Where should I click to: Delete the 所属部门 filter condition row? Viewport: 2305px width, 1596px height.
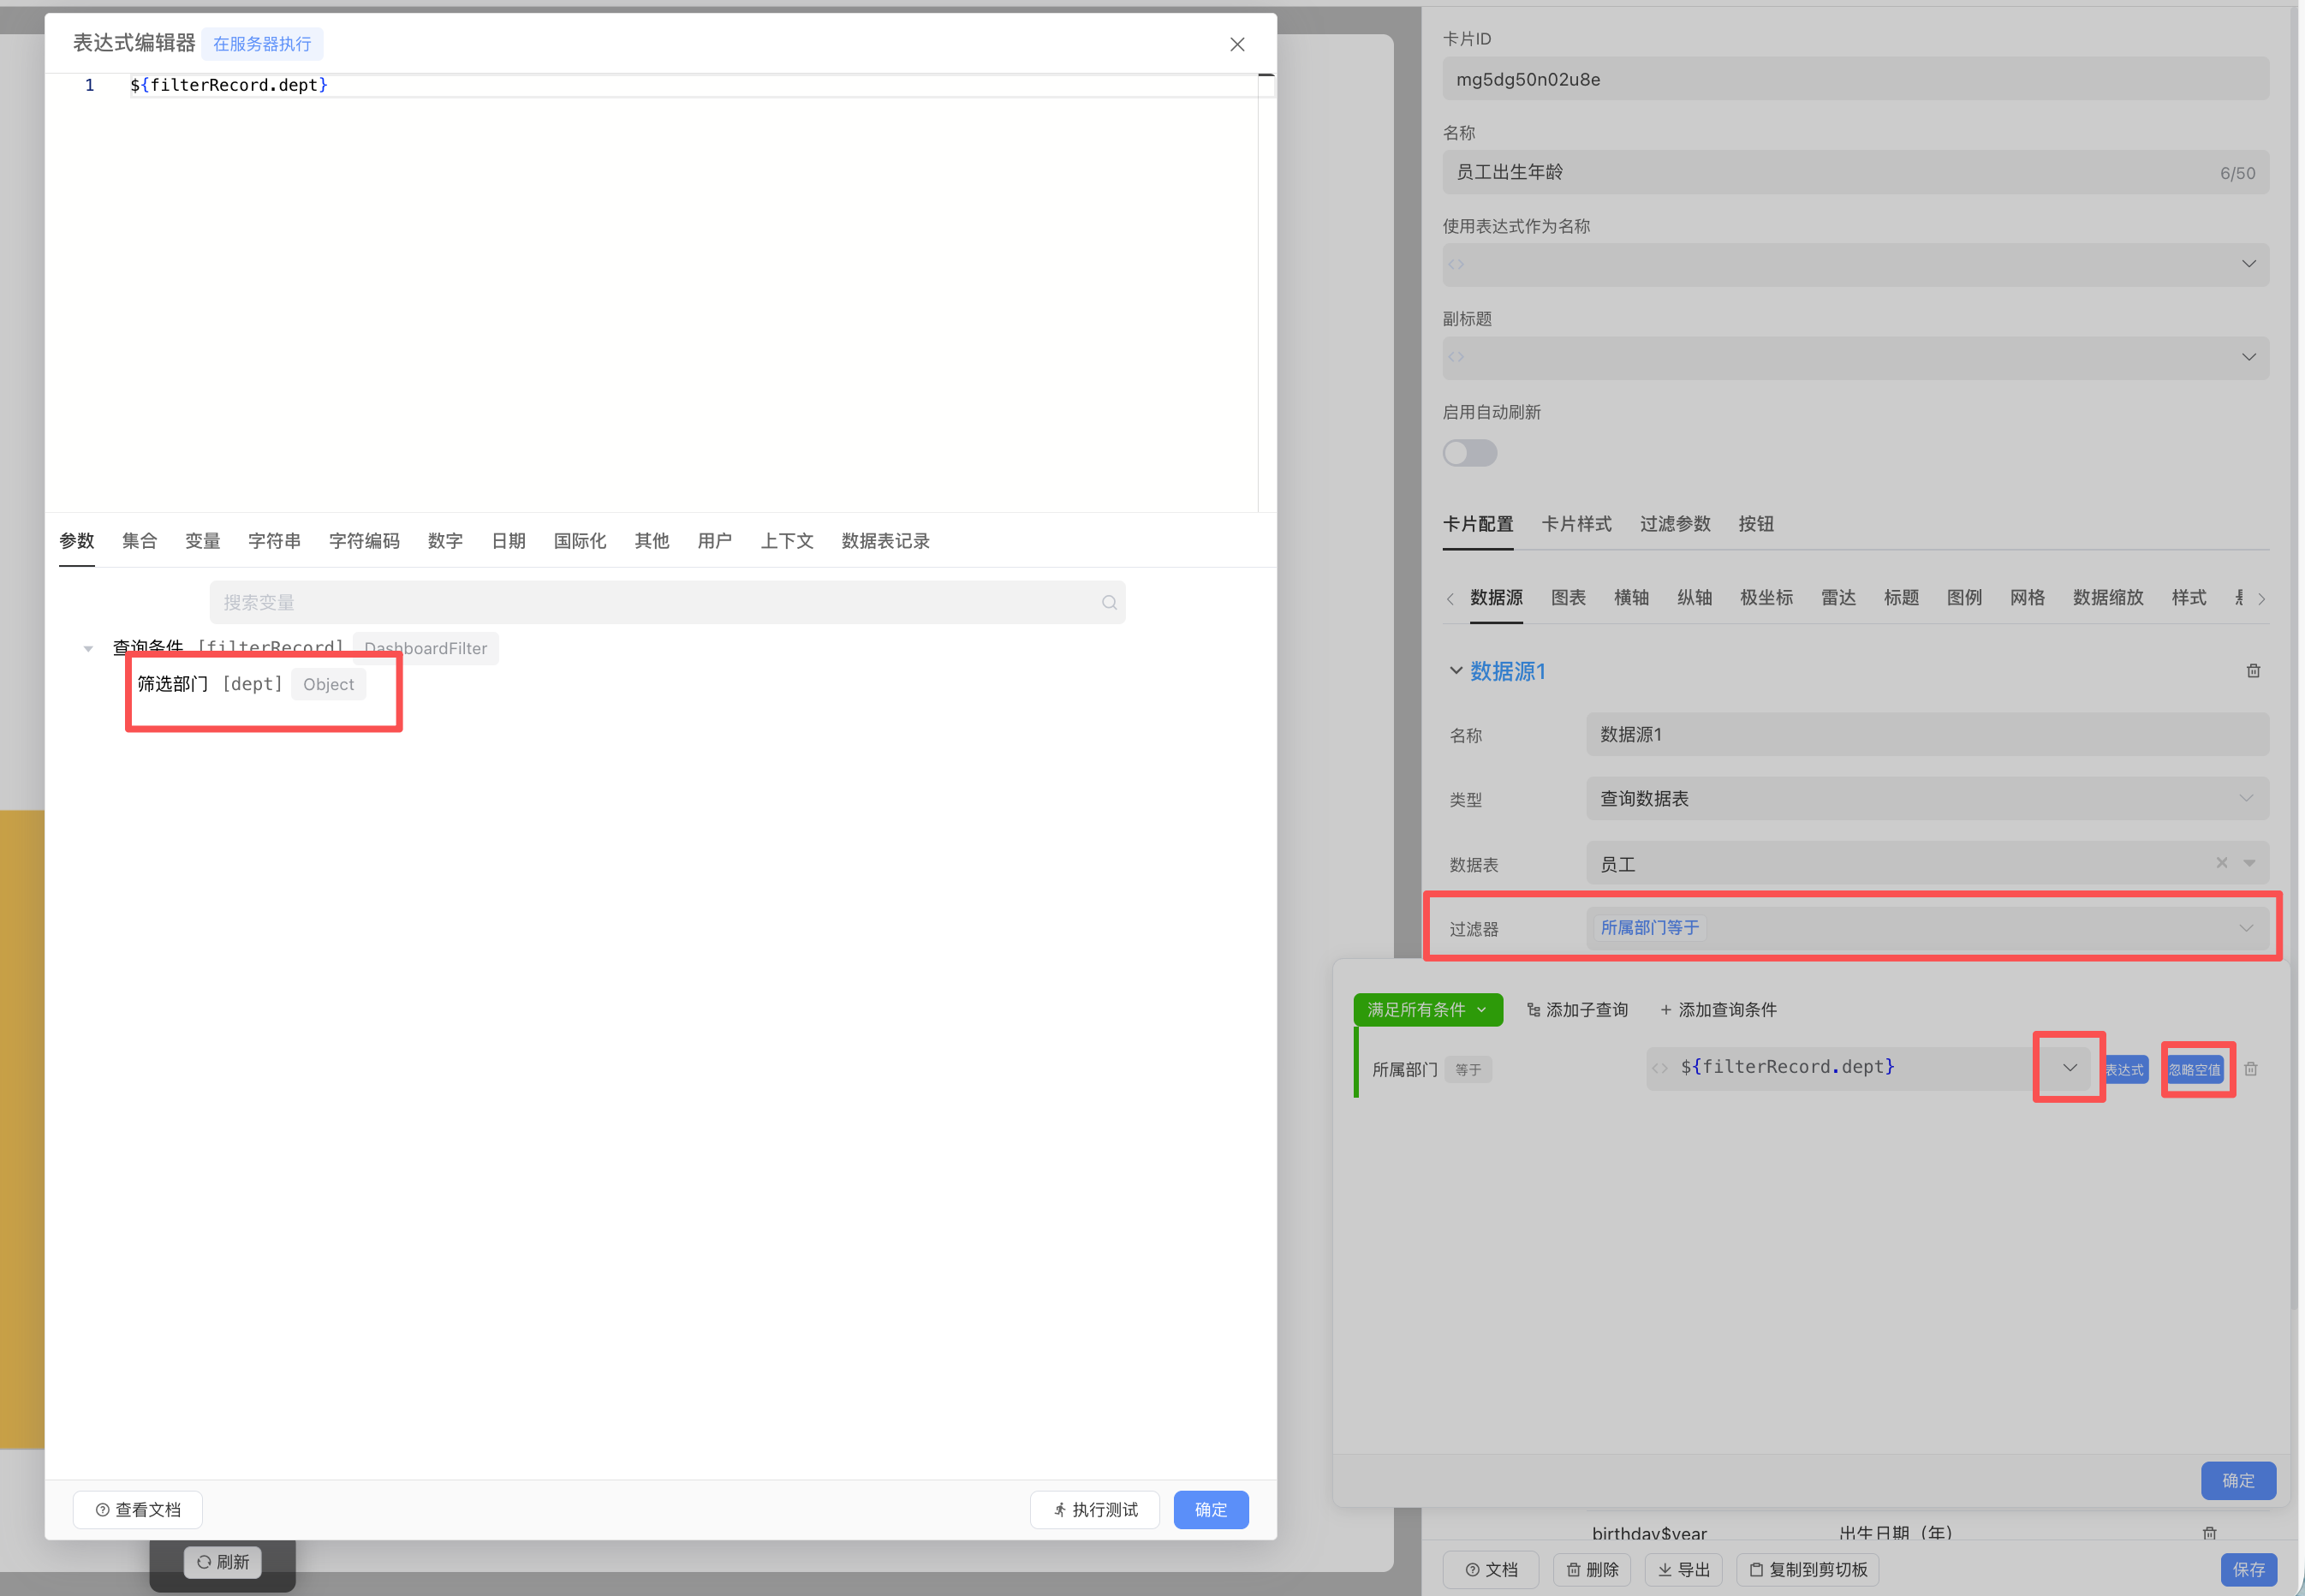click(x=2250, y=1069)
